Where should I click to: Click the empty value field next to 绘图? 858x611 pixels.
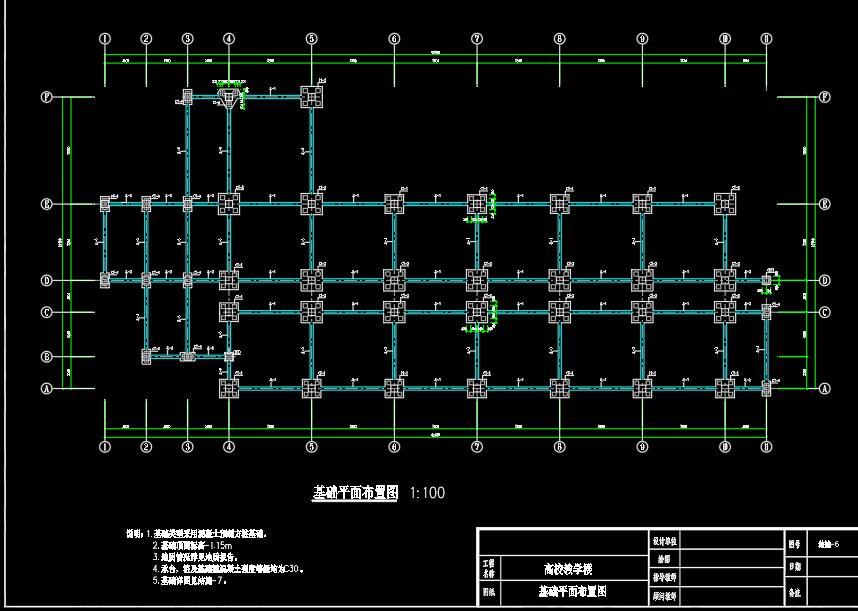tap(731, 560)
